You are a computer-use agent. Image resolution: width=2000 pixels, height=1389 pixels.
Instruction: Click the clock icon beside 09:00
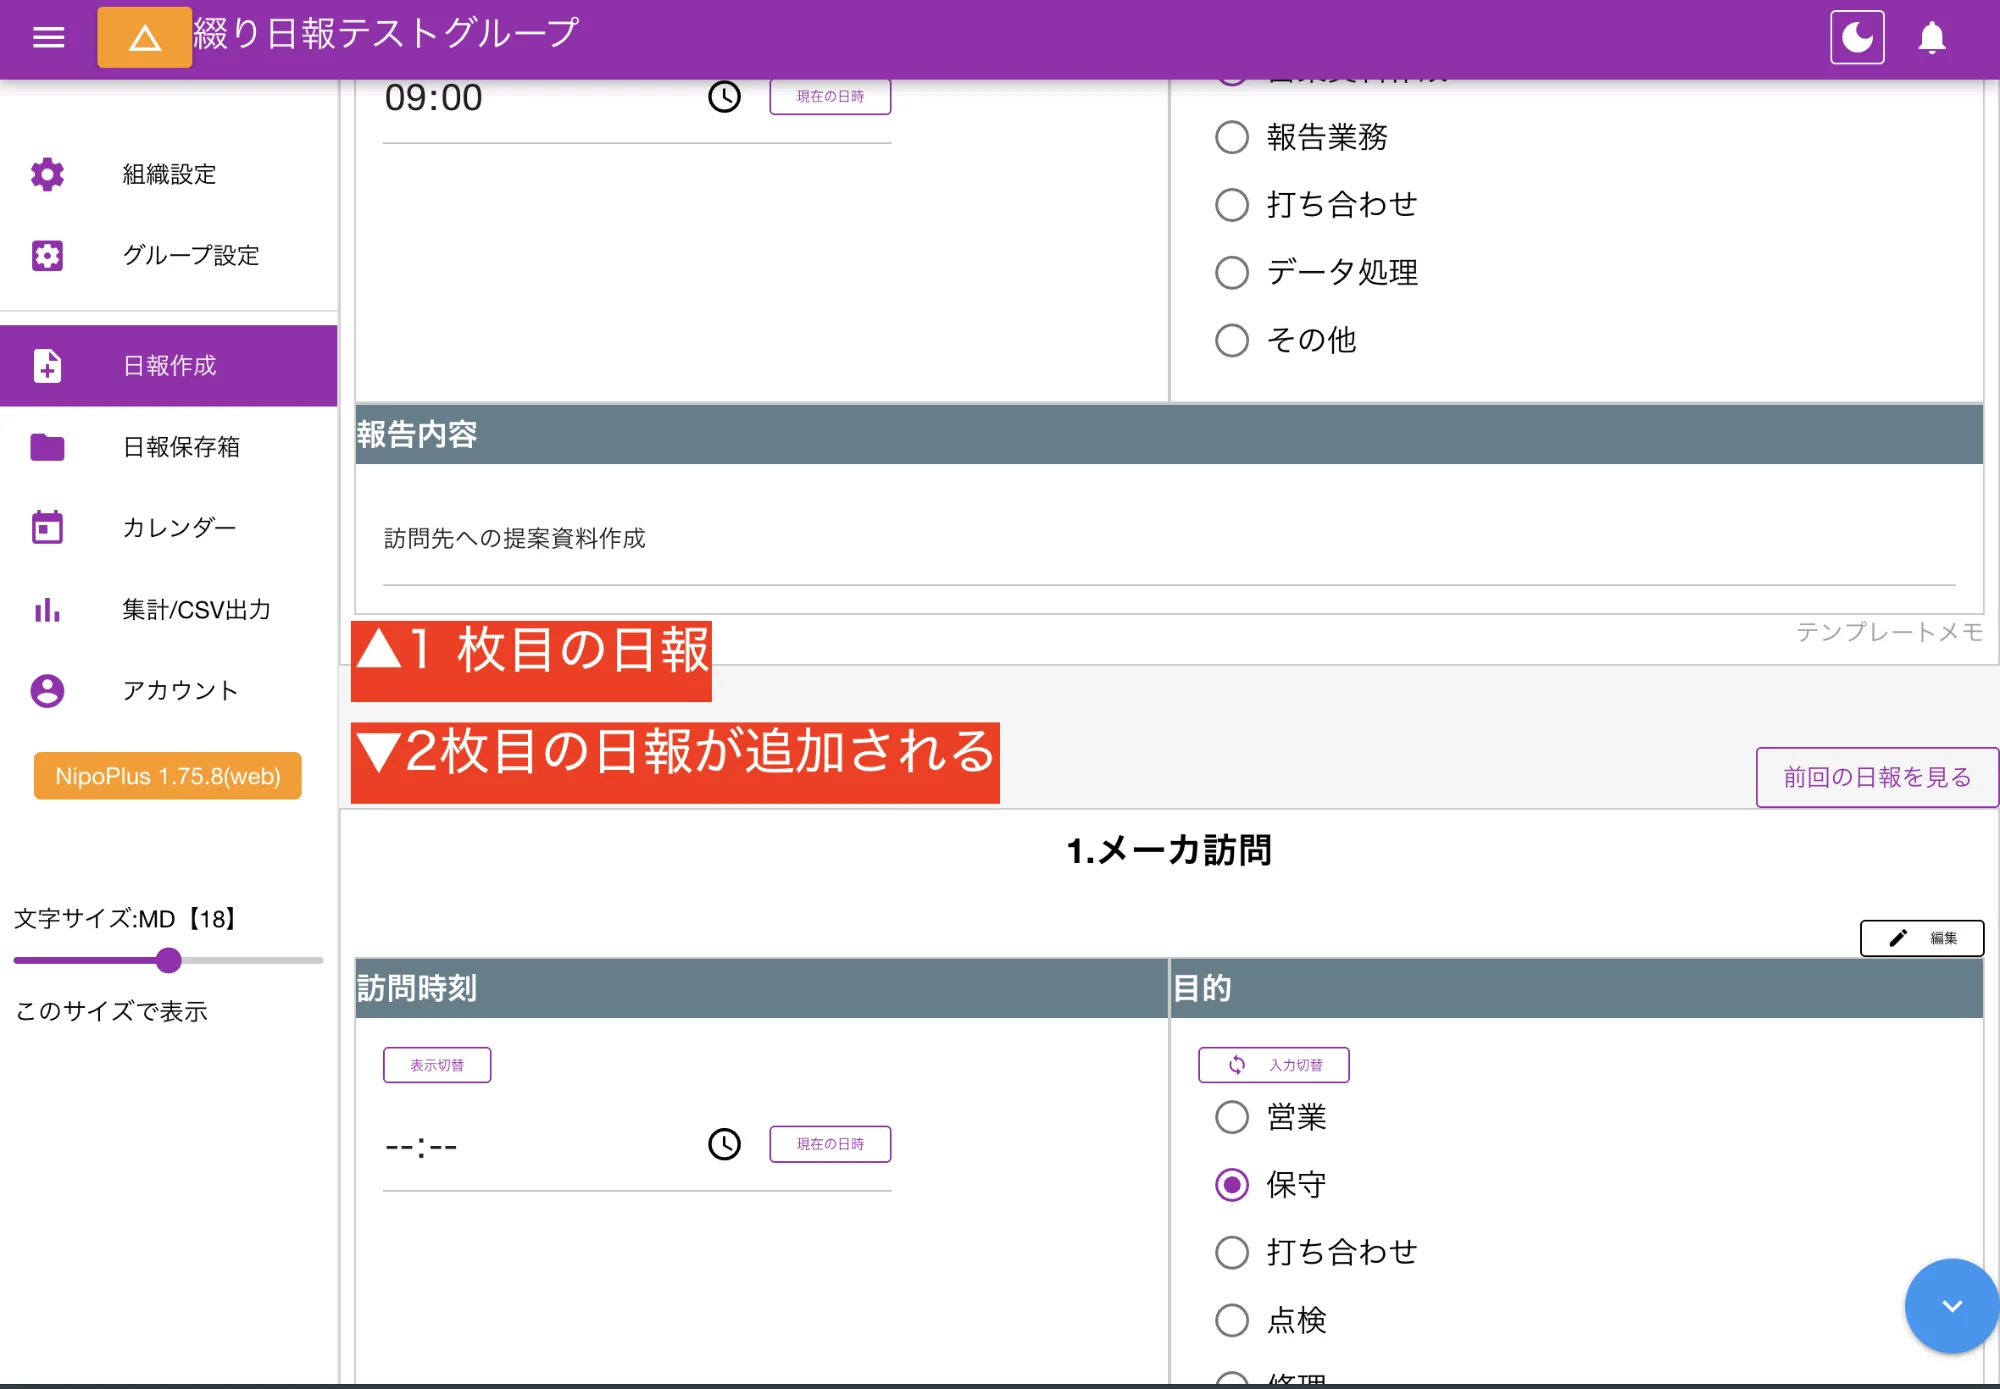tap(723, 97)
